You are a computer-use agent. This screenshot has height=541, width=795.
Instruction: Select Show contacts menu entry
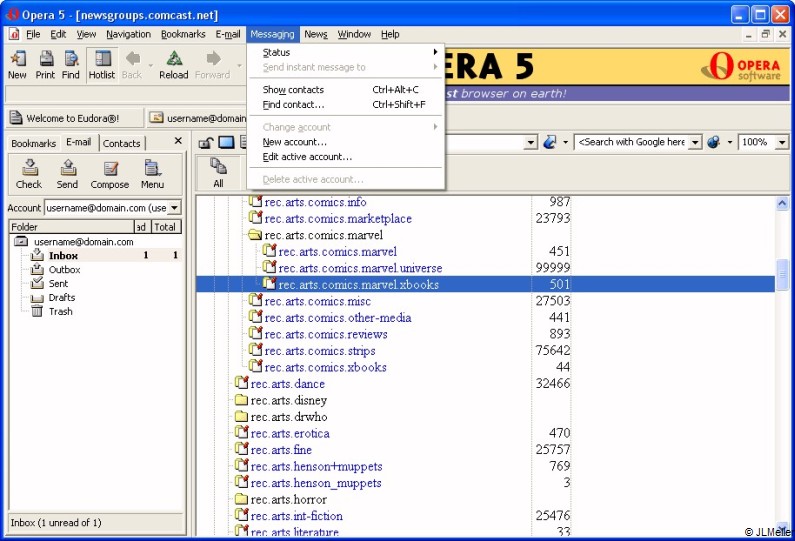click(x=346, y=90)
